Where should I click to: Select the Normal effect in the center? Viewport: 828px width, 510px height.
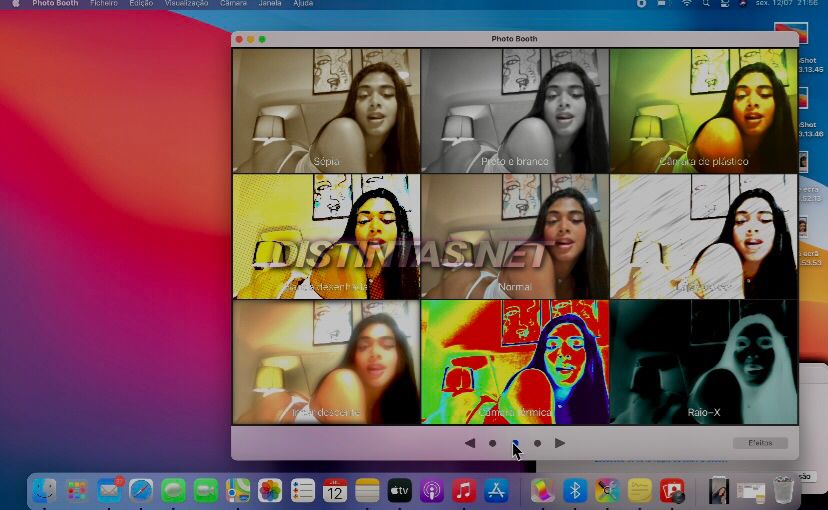(x=515, y=237)
